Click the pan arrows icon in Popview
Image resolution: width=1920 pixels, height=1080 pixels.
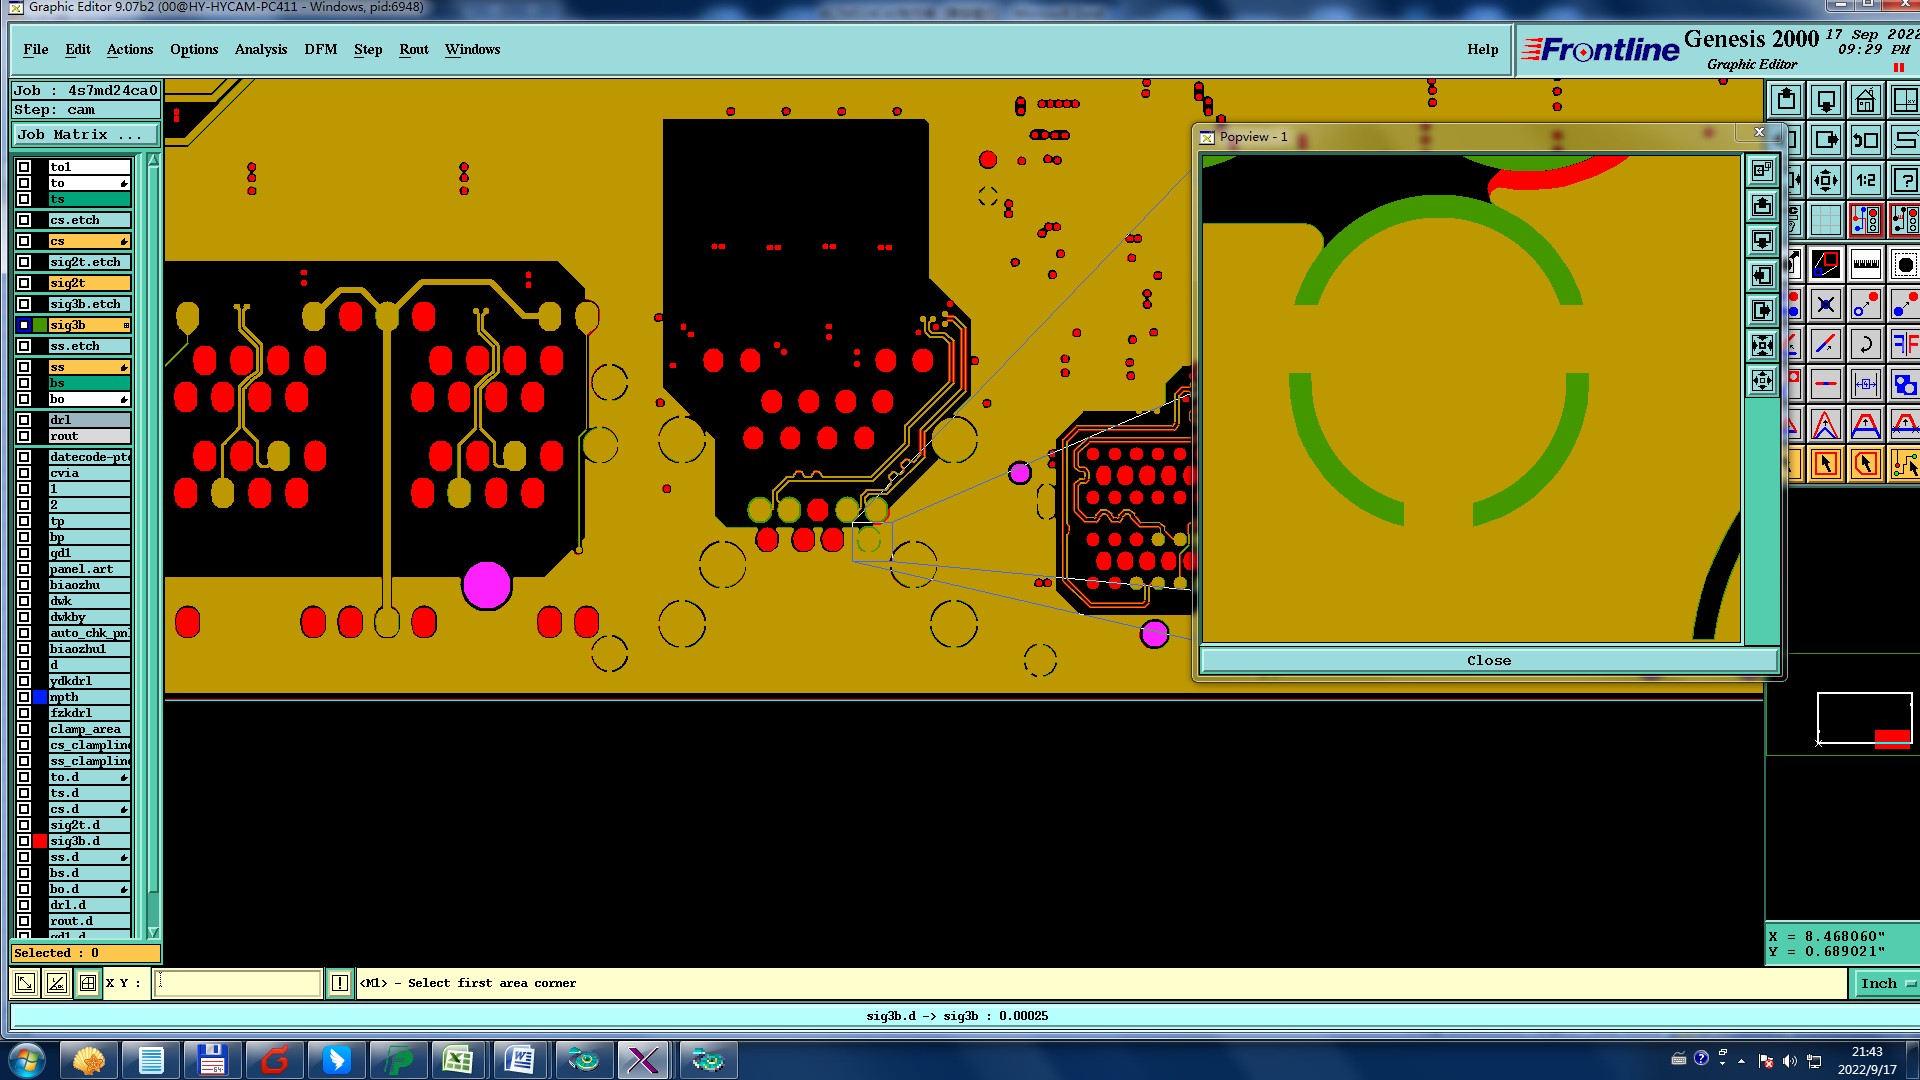(x=1762, y=381)
